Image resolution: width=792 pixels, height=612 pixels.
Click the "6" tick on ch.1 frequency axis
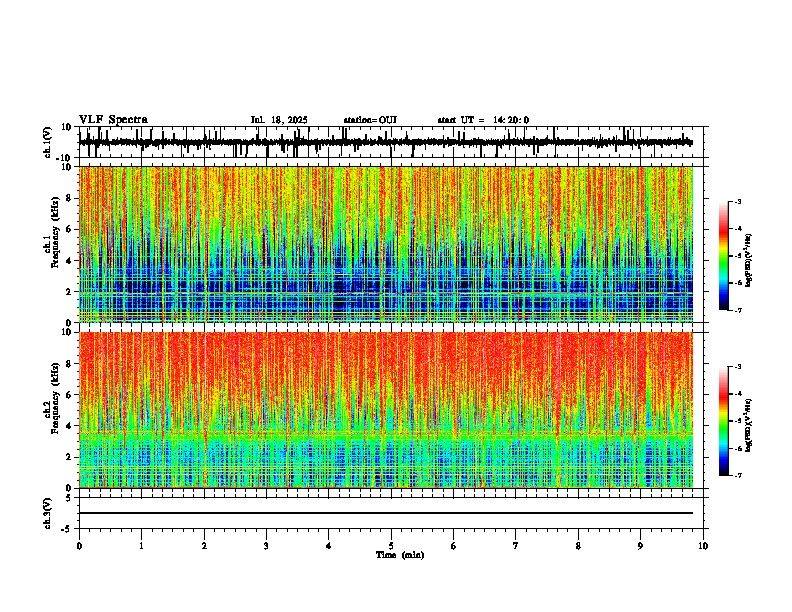pos(70,229)
